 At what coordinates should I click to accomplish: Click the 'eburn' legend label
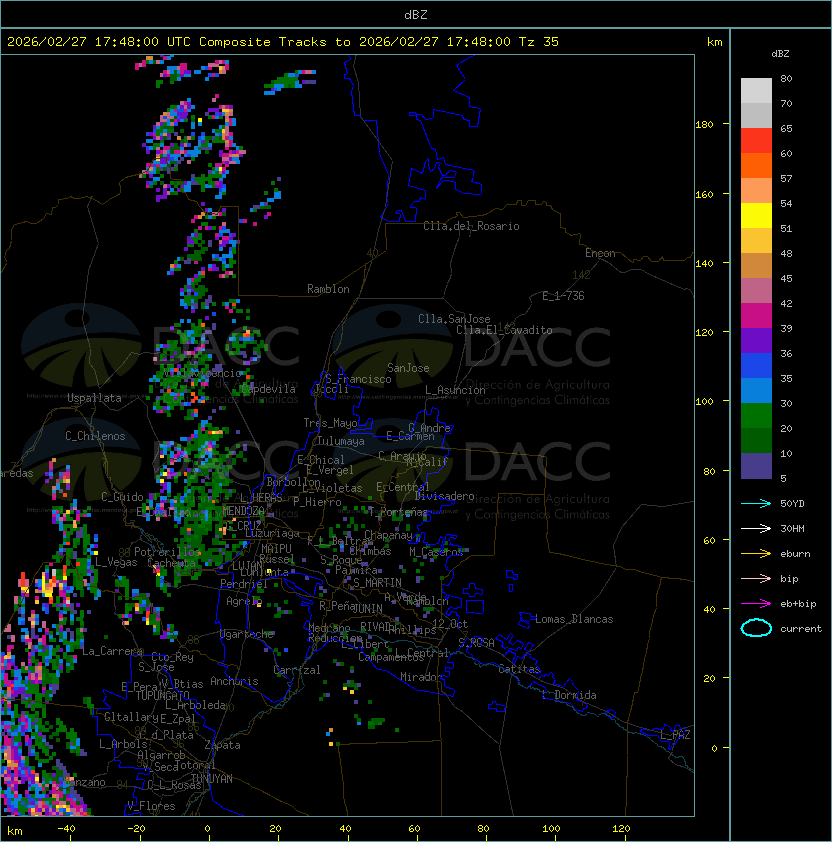click(795, 554)
